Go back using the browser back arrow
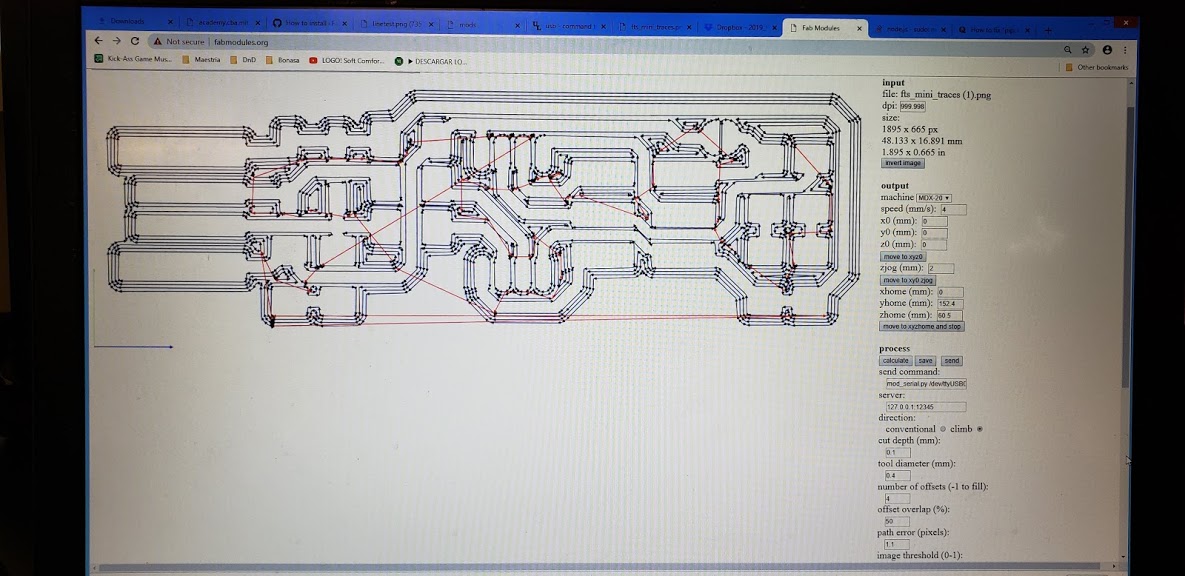The height and width of the screenshot is (576, 1185). 98,41
